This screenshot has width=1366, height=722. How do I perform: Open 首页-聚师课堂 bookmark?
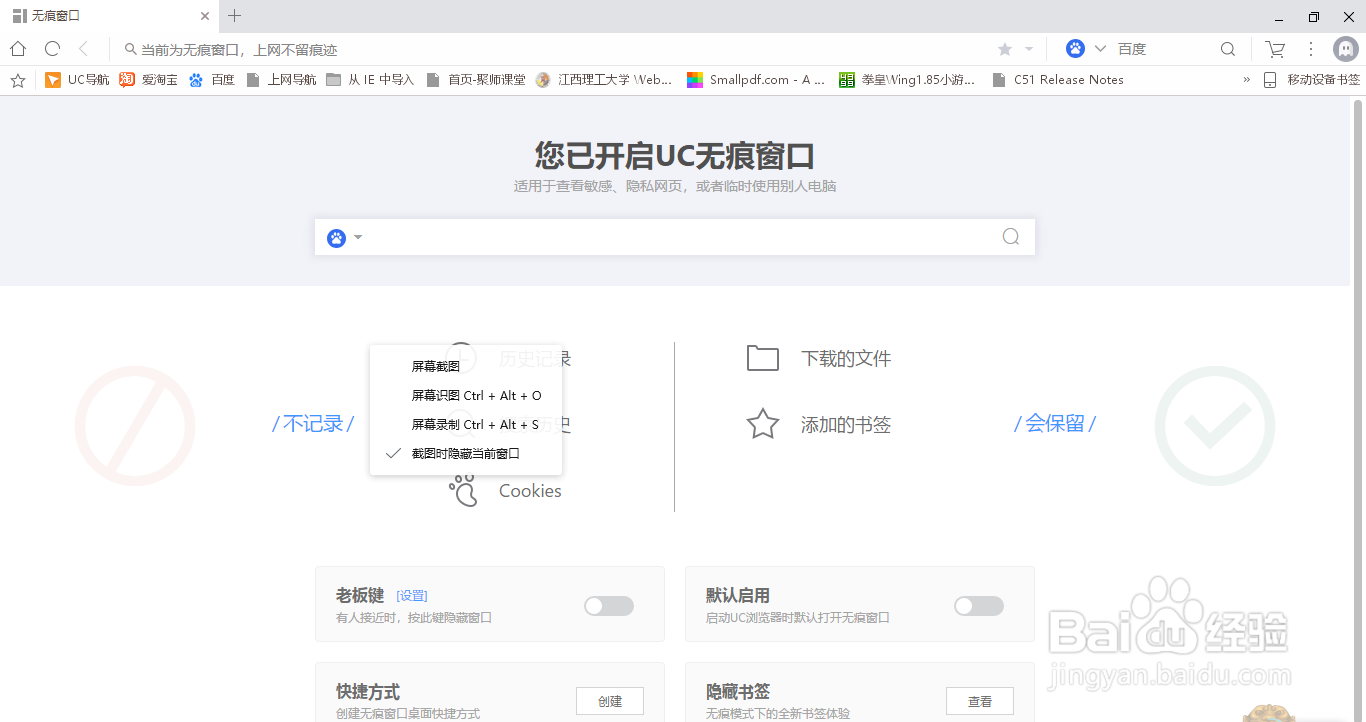pos(476,80)
